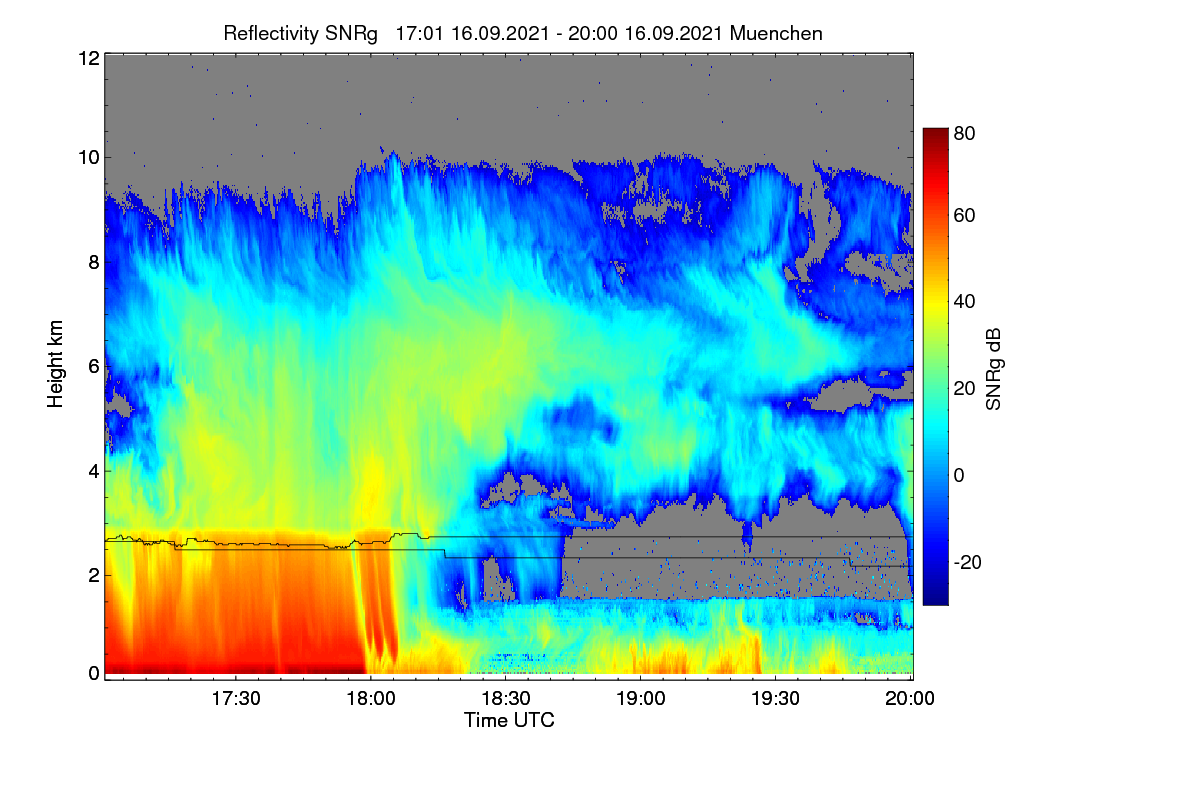Image resolution: width=1200 pixels, height=800 pixels.
Task: Click 'Muenchen' in the plot title
Action: 776,33
